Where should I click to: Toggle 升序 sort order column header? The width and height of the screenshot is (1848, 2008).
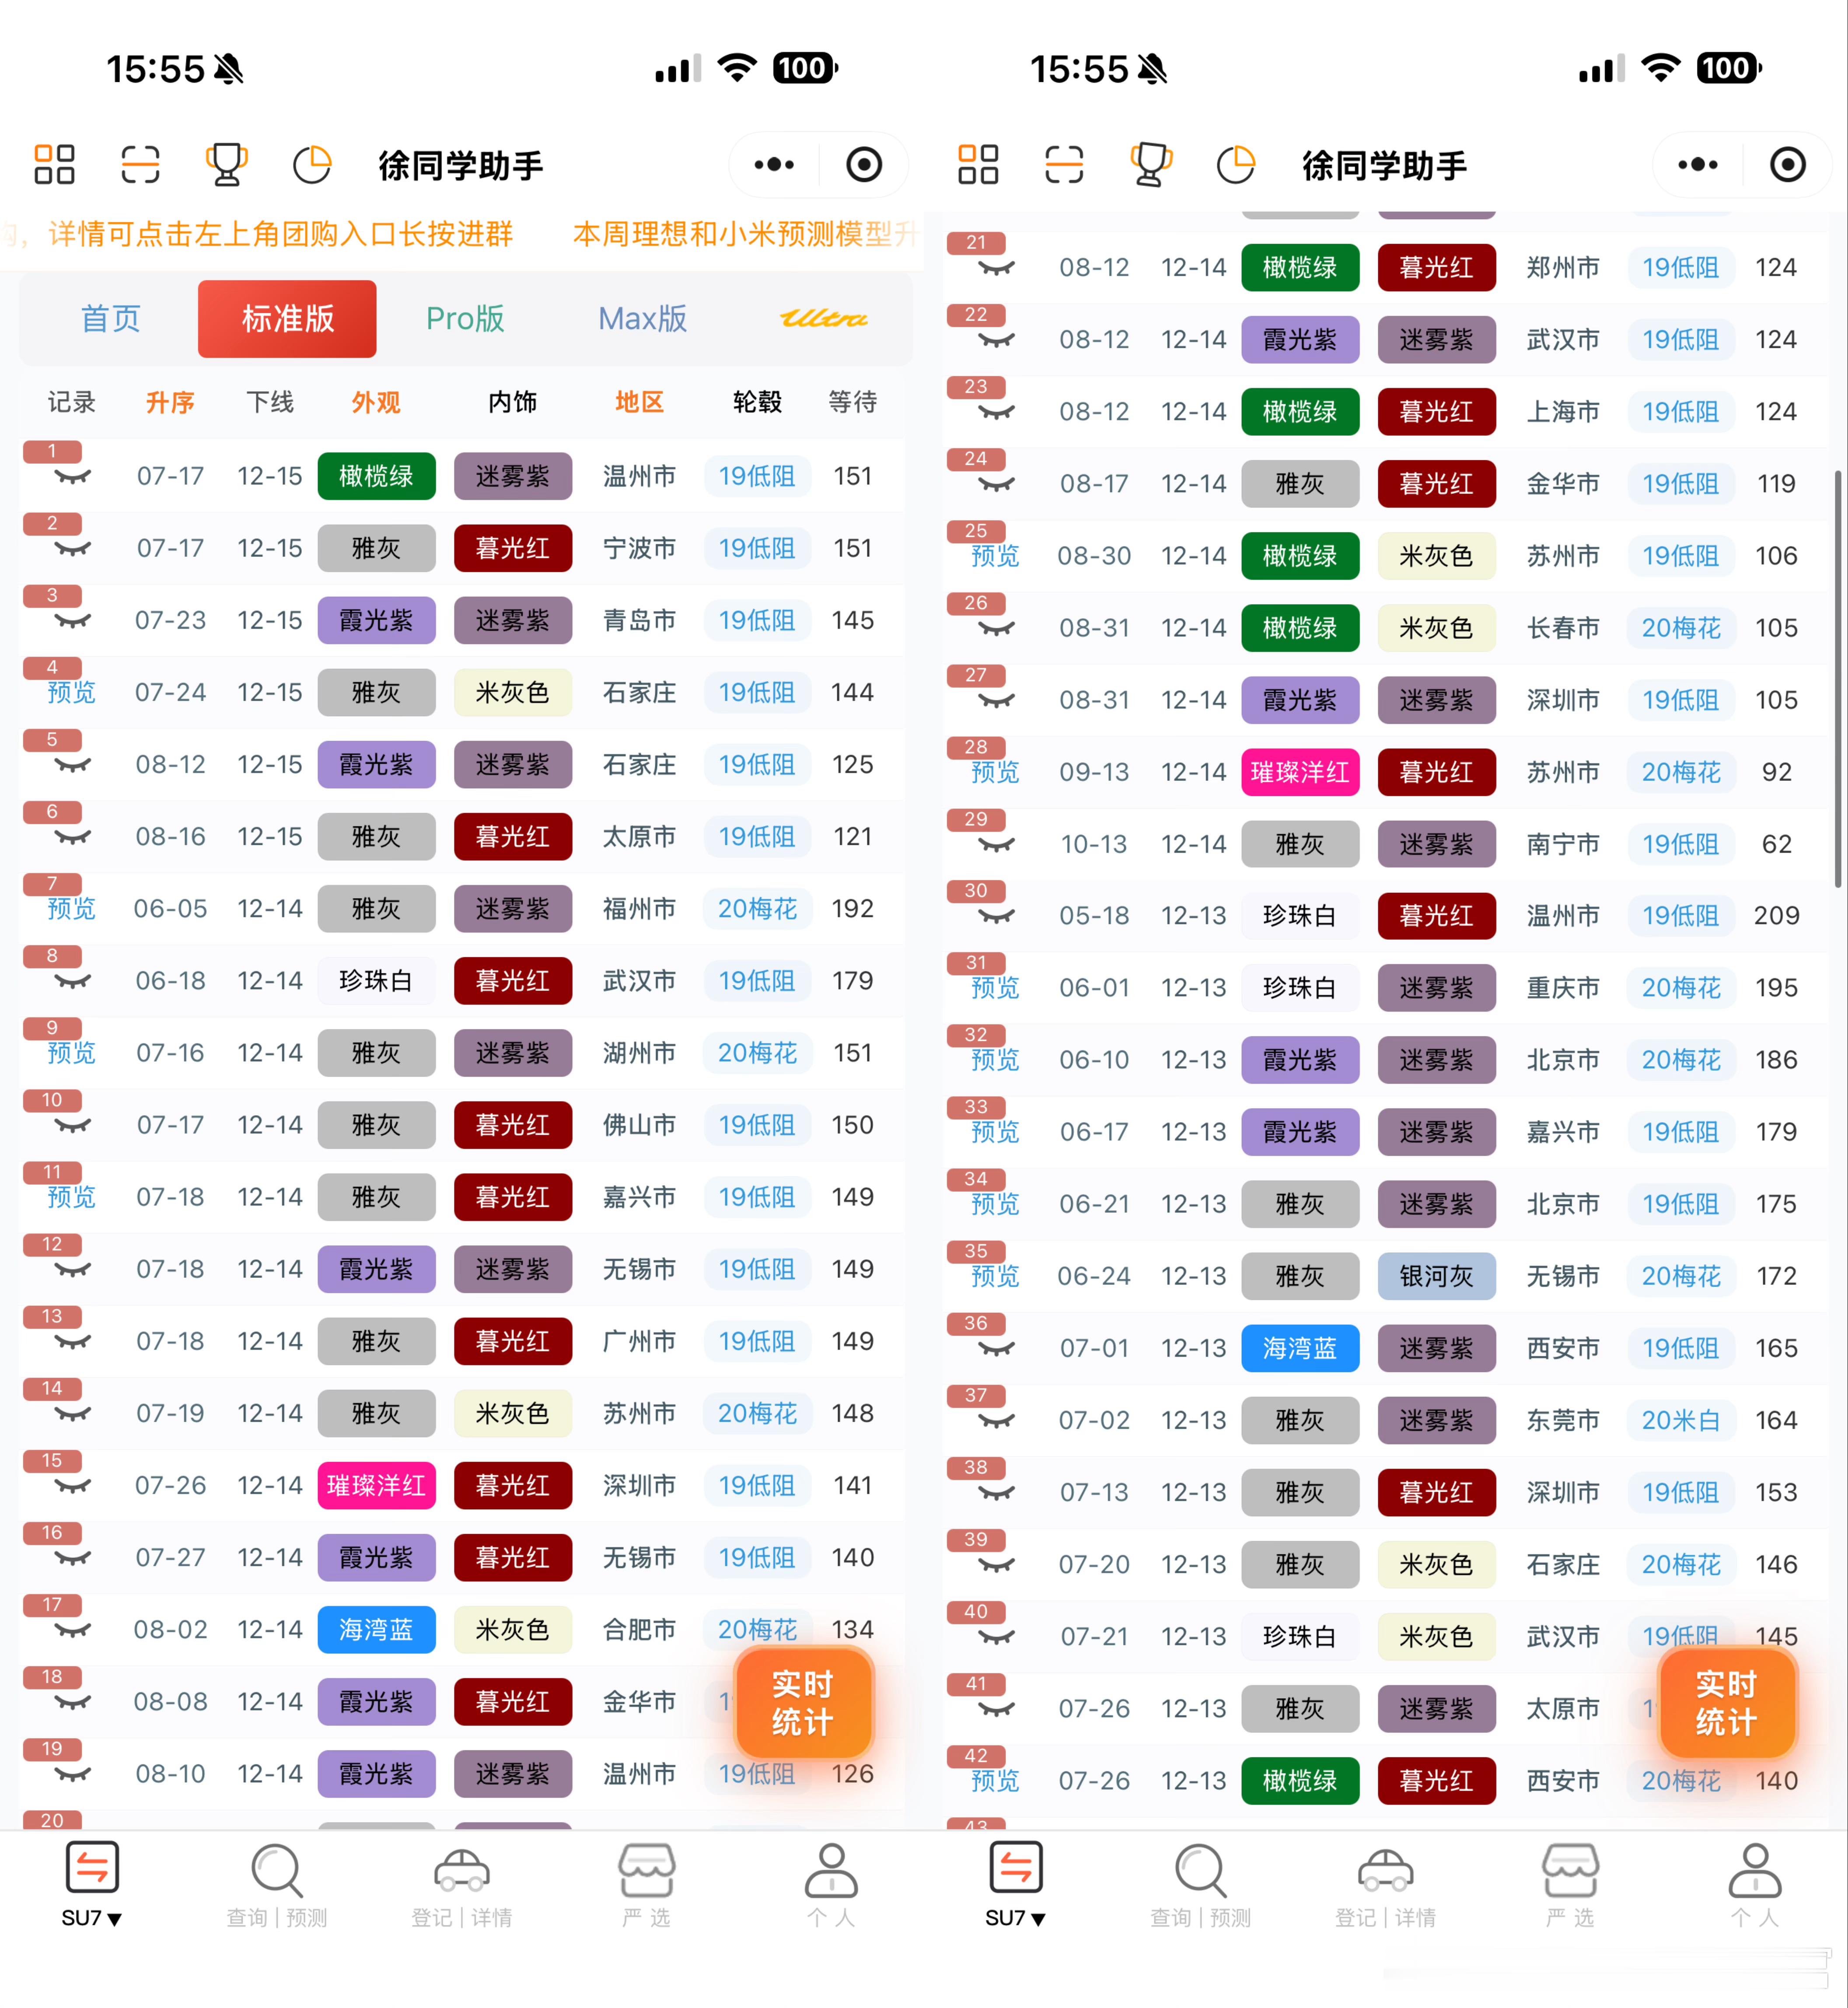tap(170, 402)
